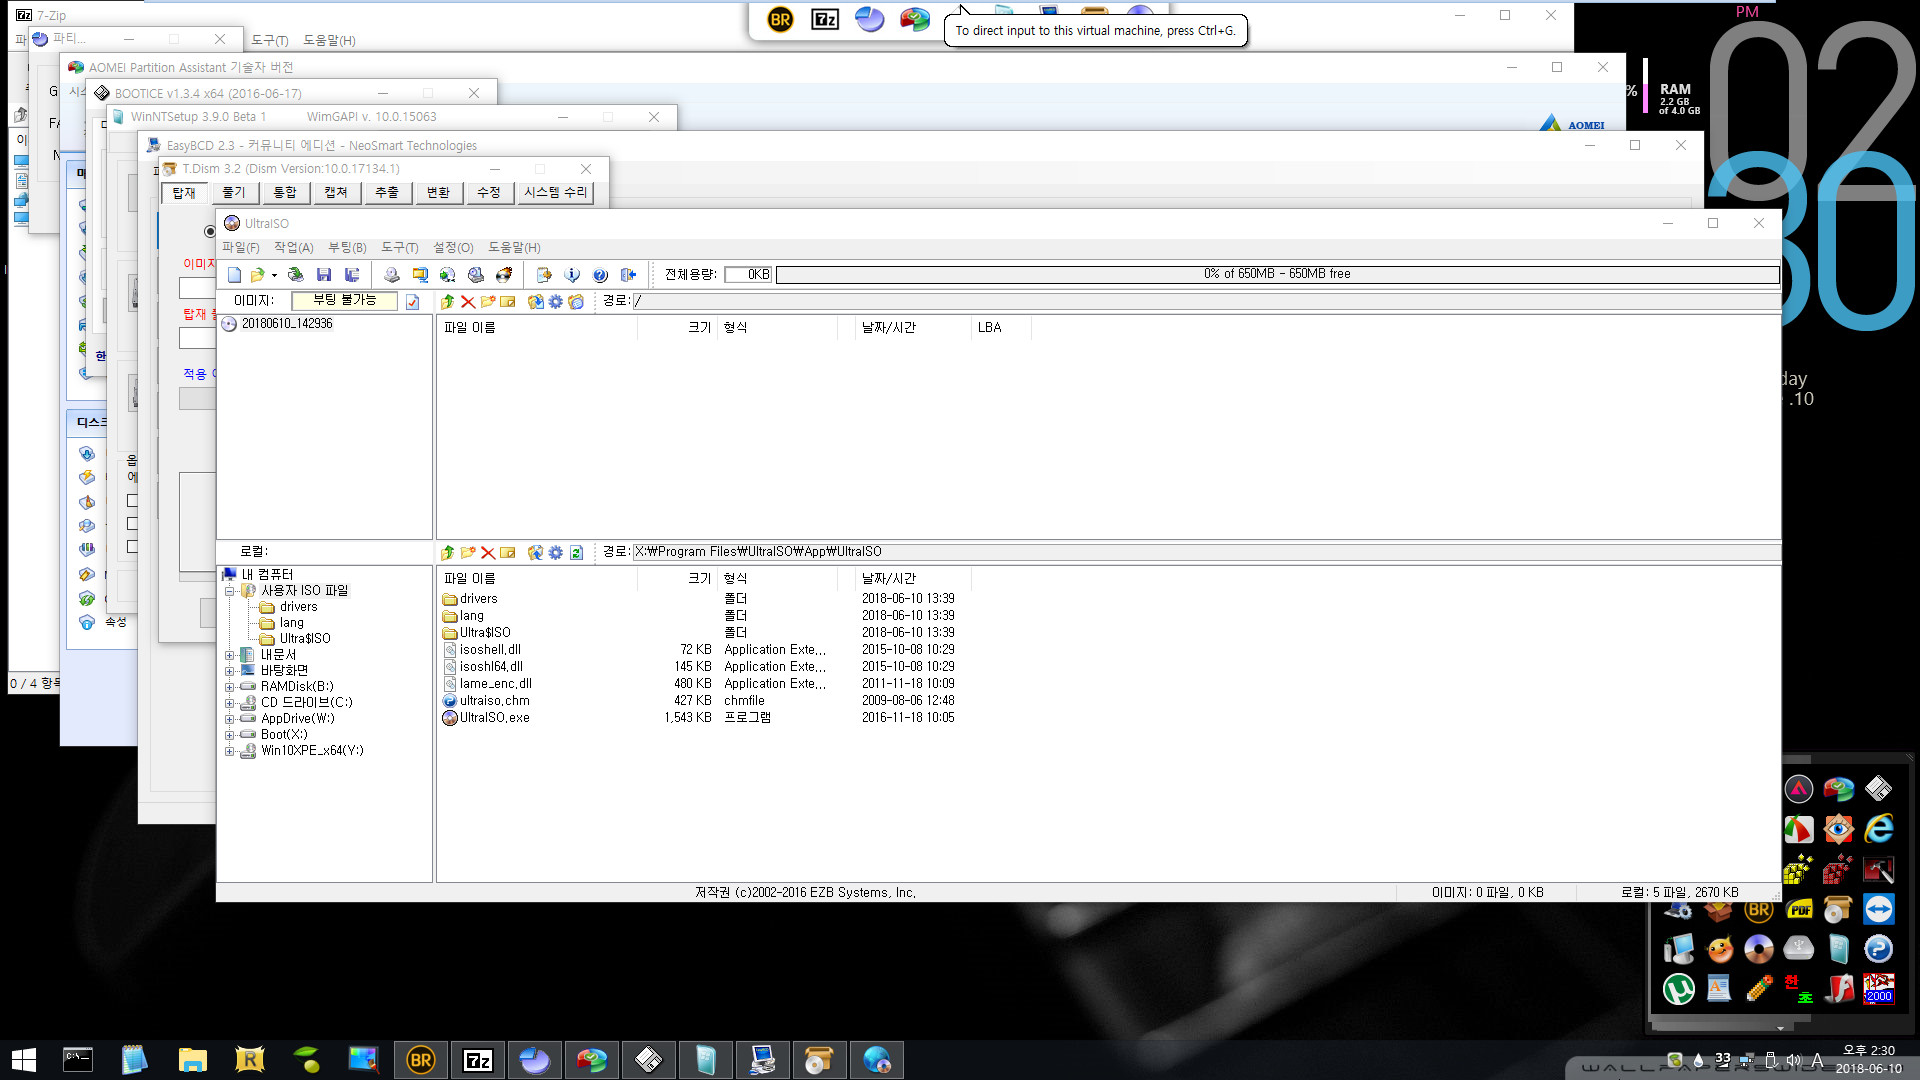Launch Internet Explorer icon in desktop dock
The image size is (1920, 1080).
[1878, 829]
